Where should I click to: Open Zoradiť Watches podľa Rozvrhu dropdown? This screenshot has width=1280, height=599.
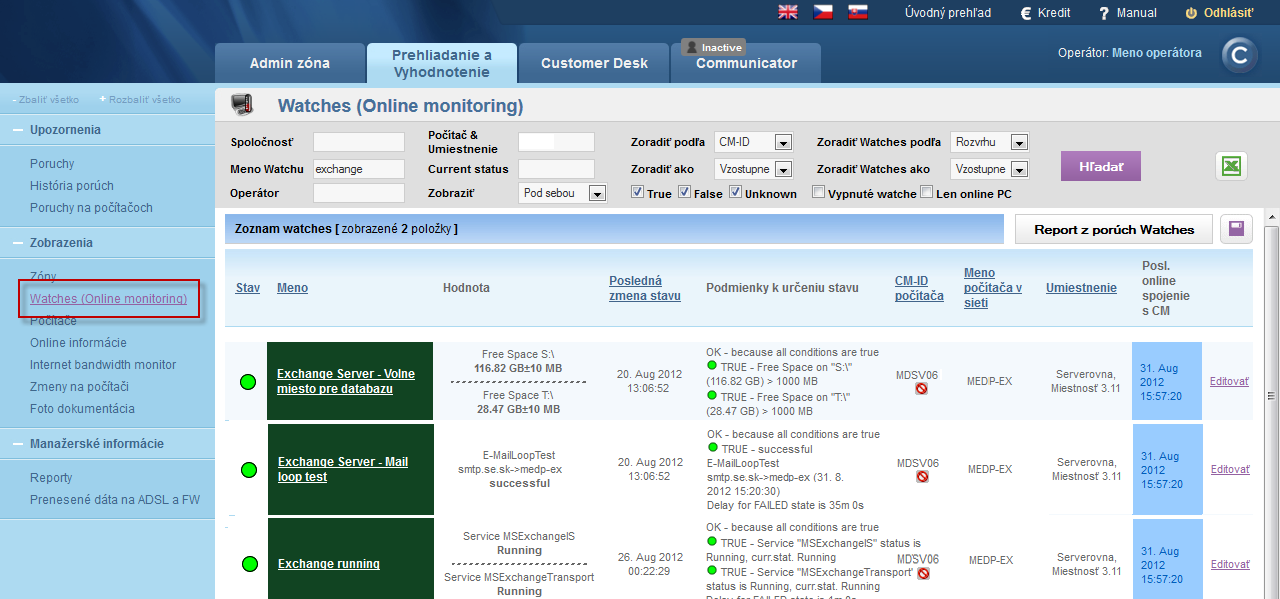989,143
